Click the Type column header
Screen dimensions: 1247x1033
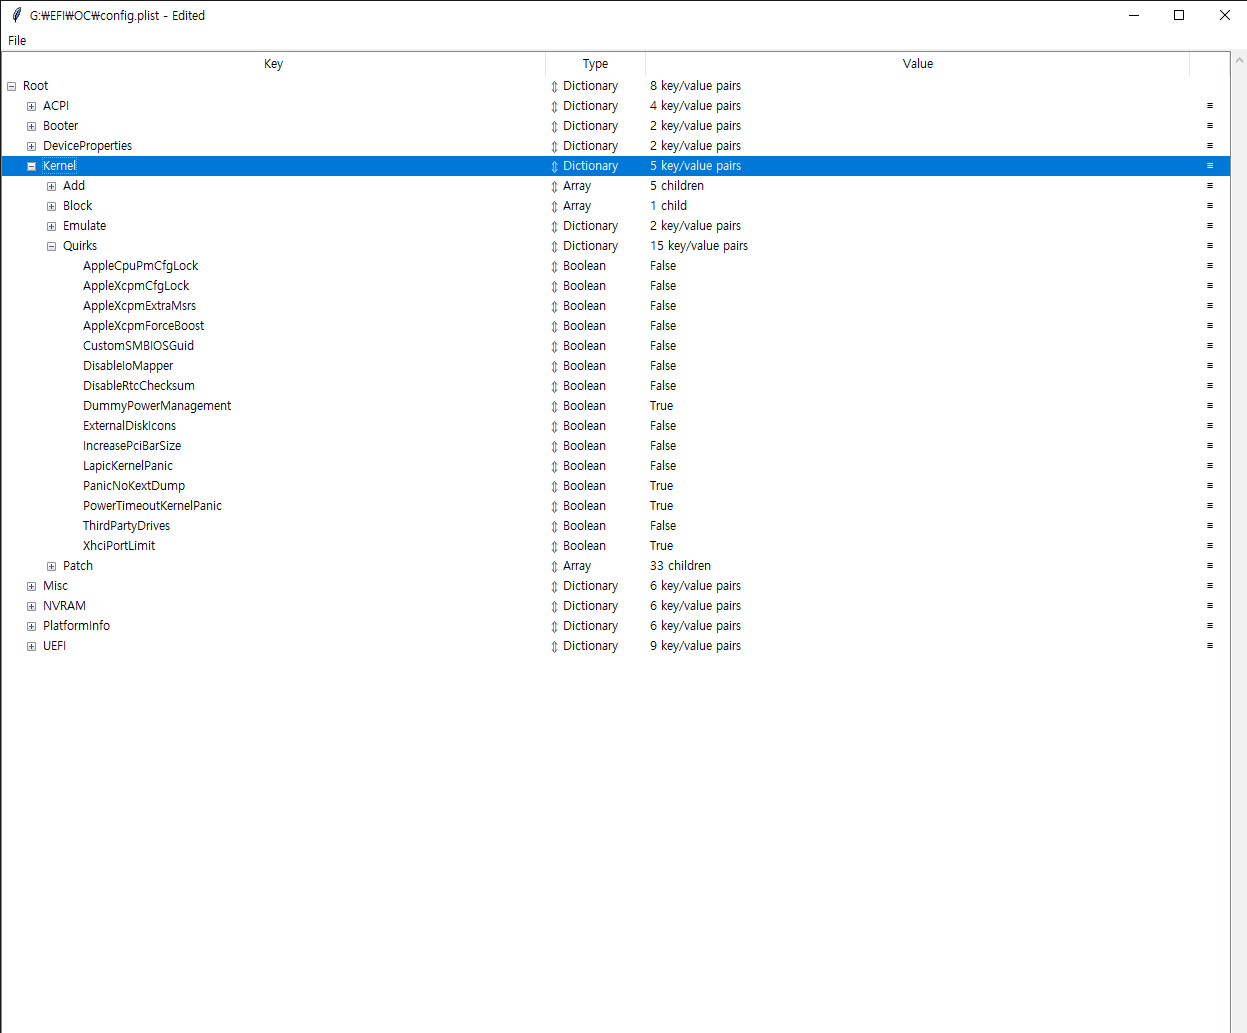[x=595, y=64]
